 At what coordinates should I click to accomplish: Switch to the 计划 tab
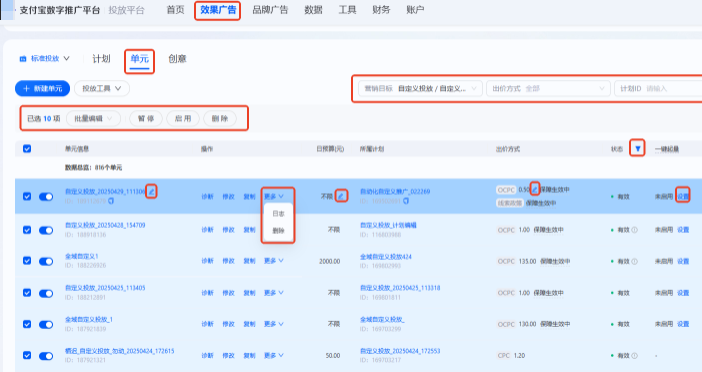point(101,59)
